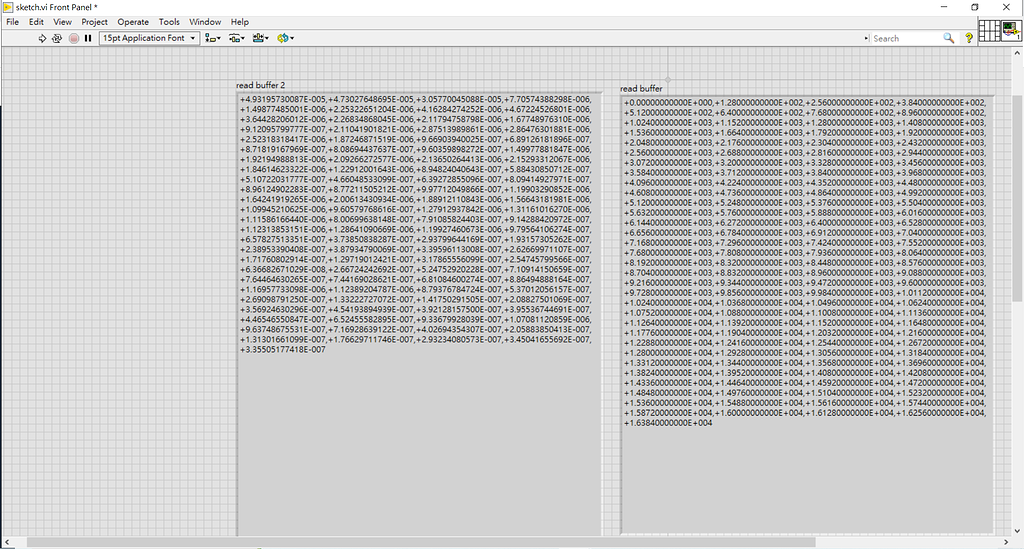Open the Reorder objects dropdown
The image size is (1024, 549).
coord(285,38)
